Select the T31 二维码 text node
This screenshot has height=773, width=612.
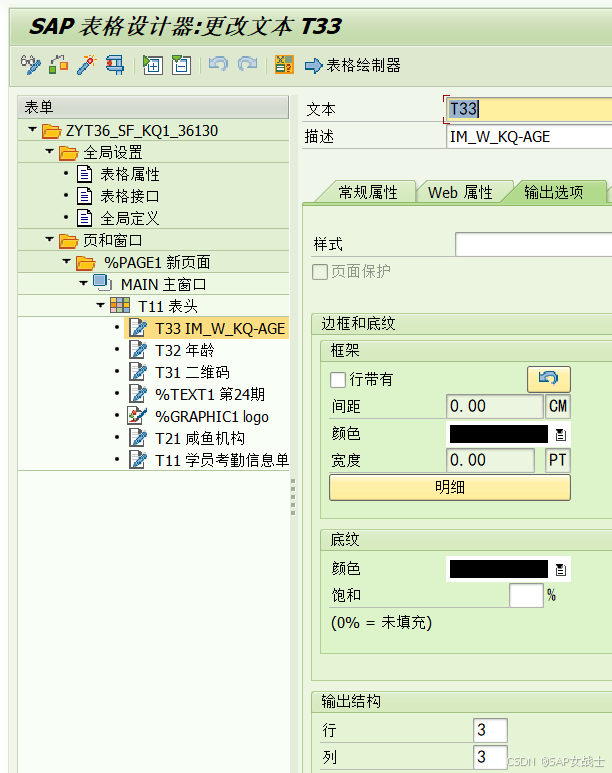[x=192, y=372]
